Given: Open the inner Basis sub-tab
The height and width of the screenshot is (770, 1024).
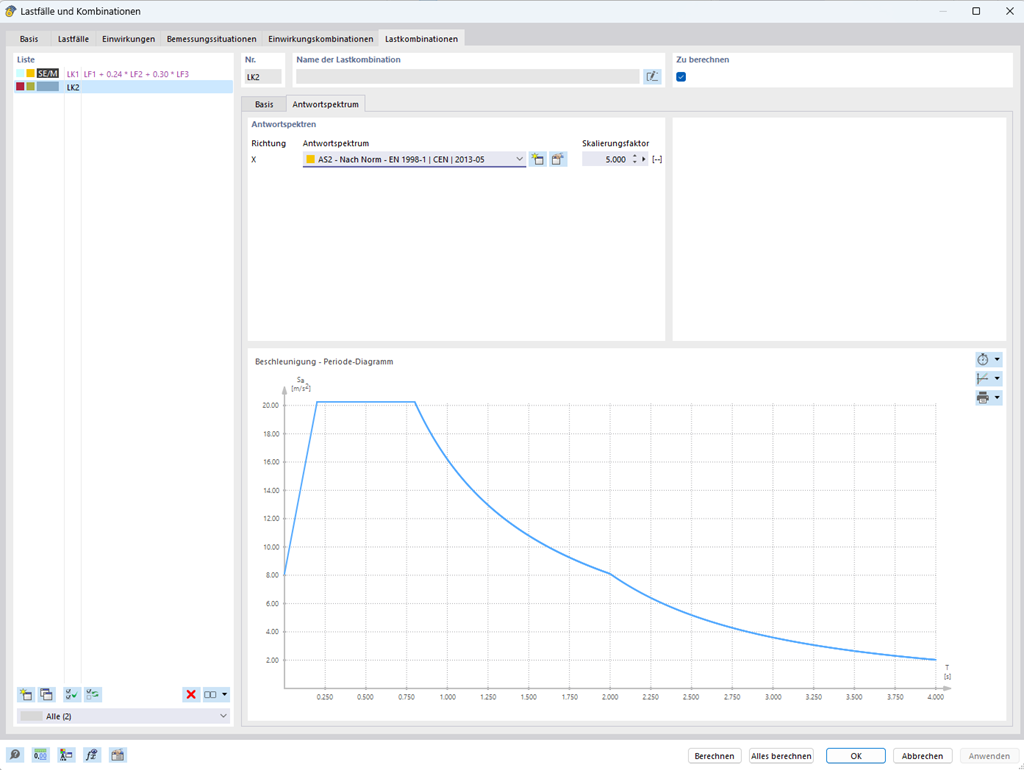Looking at the screenshot, I should [264, 104].
